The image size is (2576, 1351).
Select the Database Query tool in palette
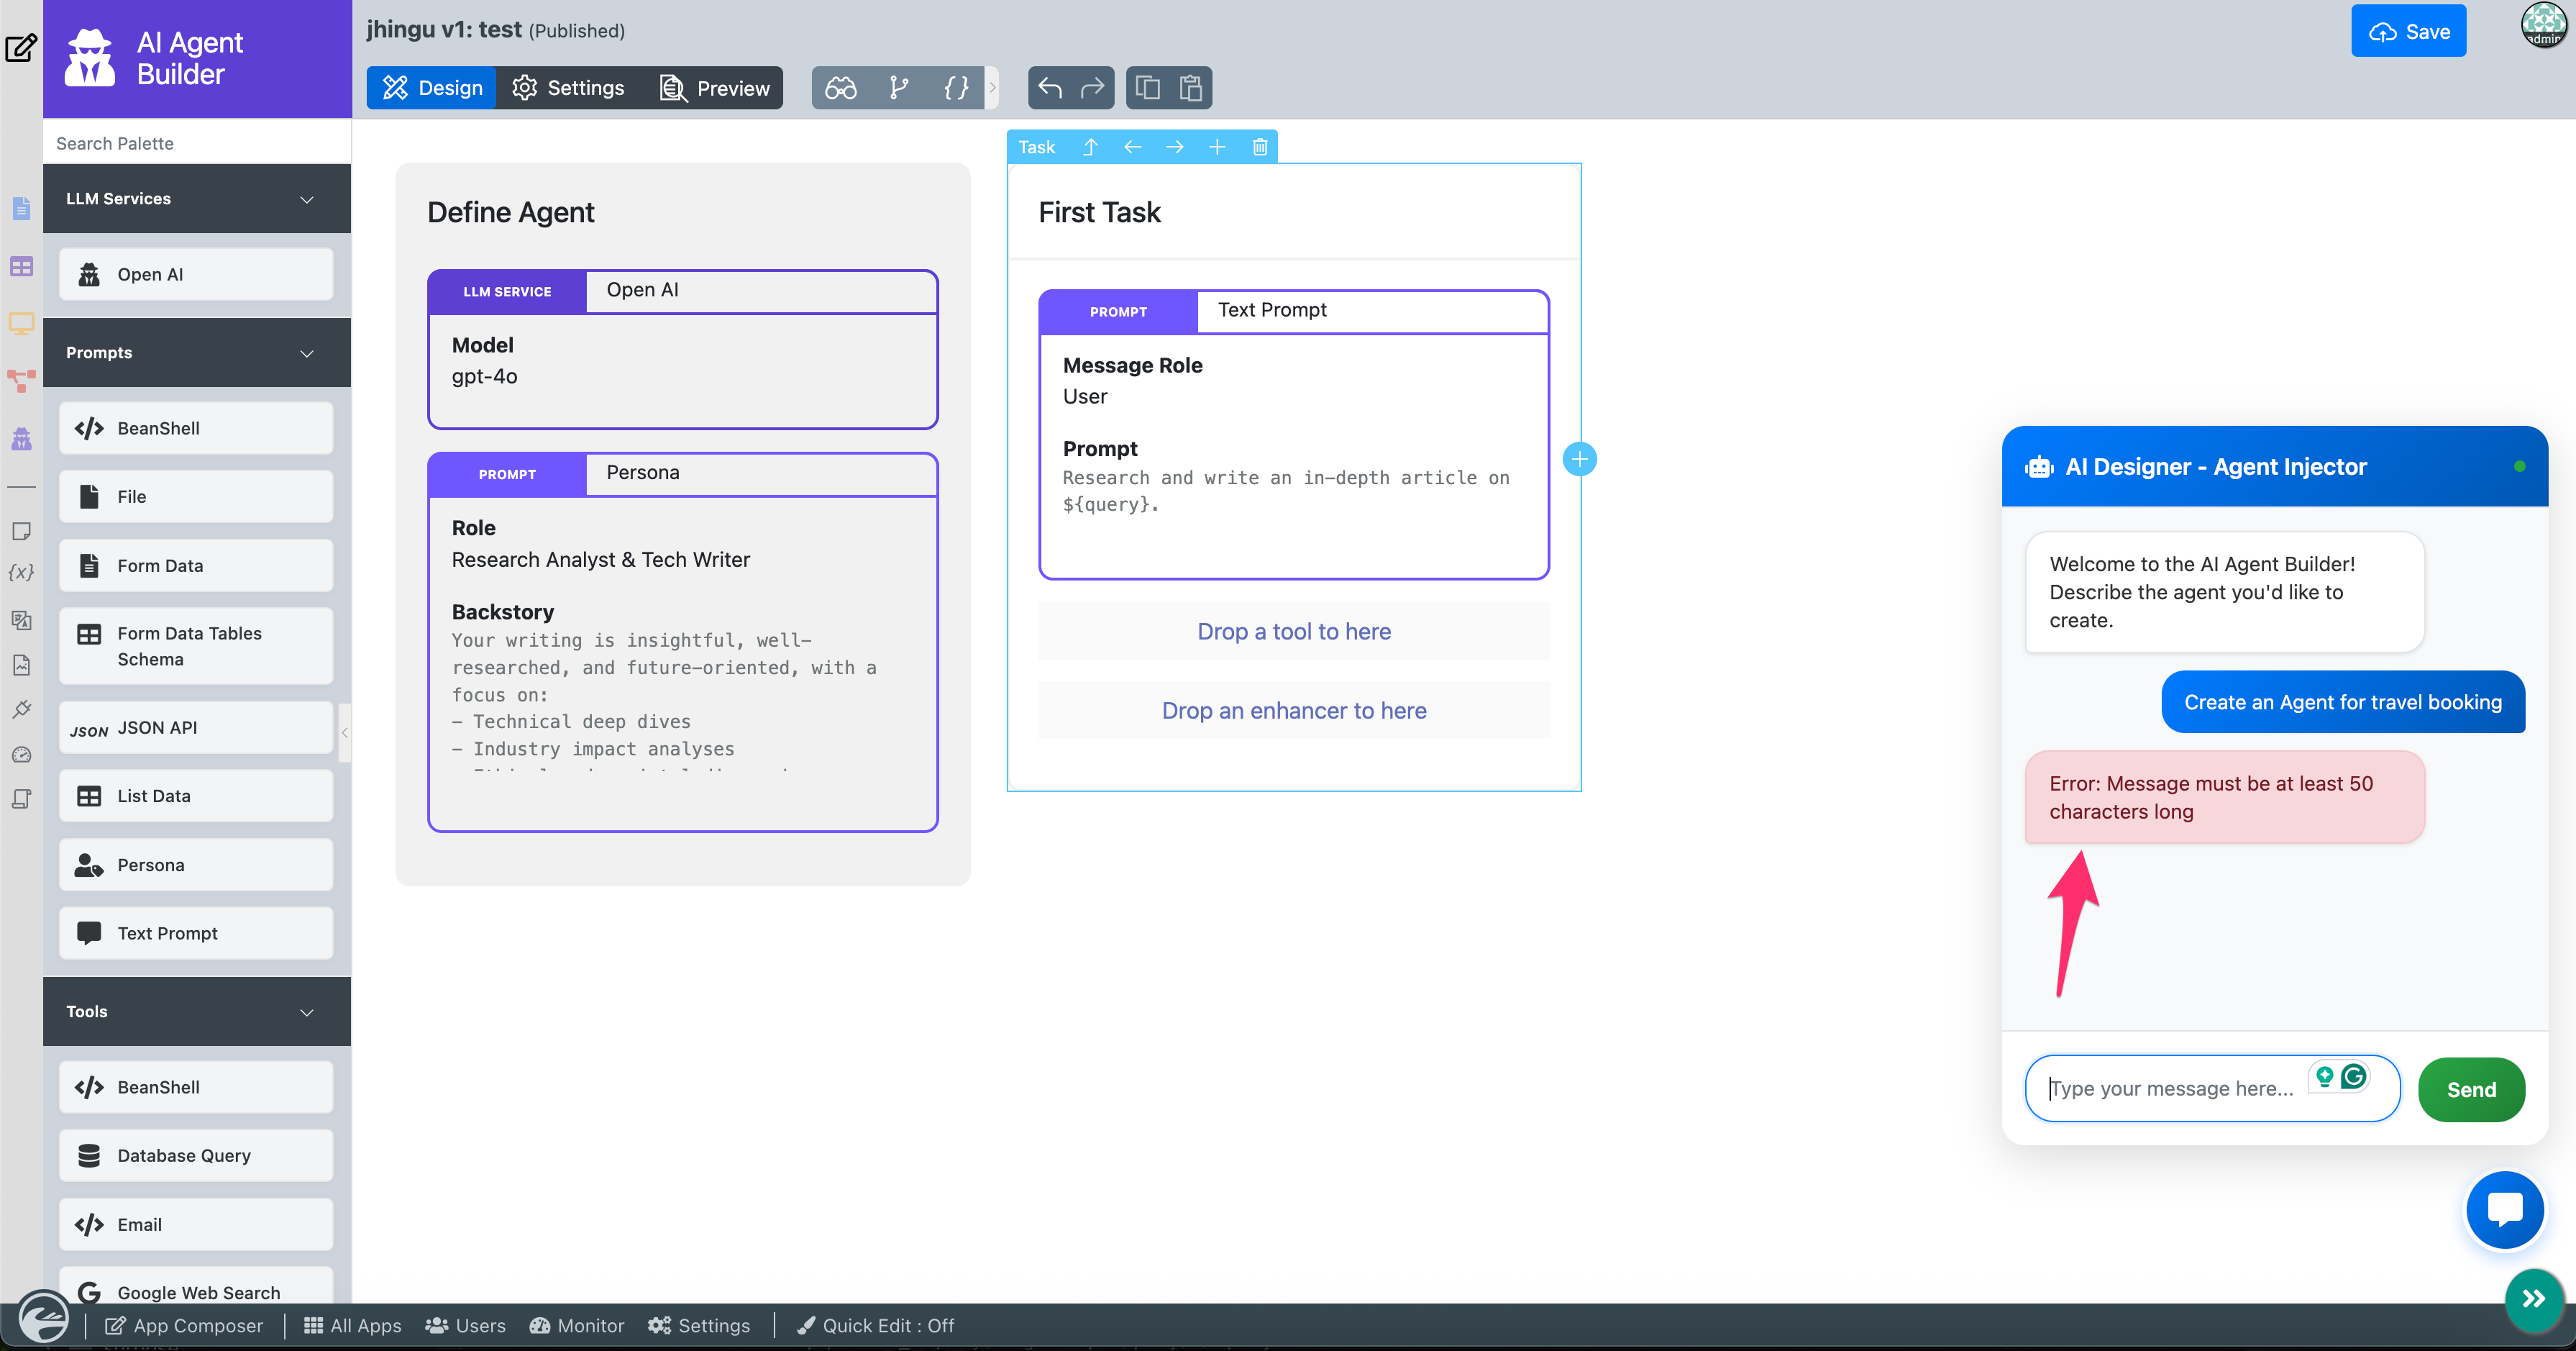(196, 1155)
